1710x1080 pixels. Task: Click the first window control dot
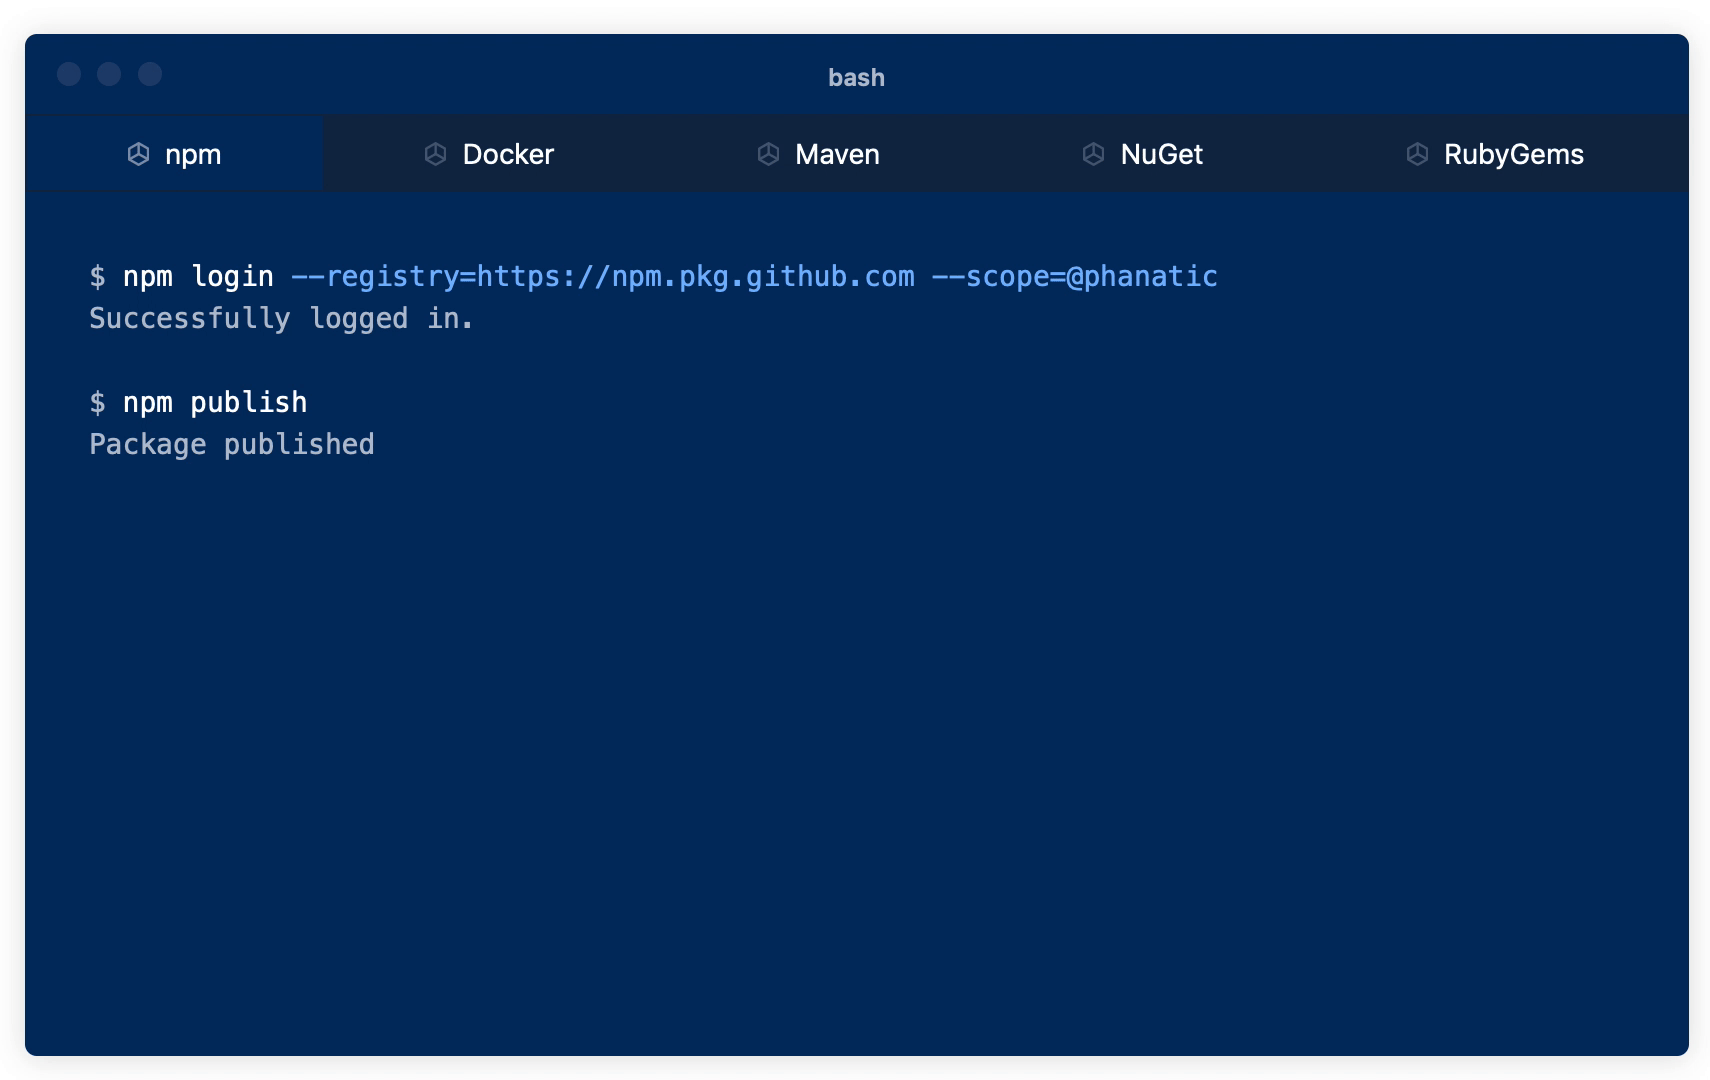pyautogui.click(x=69, y=74)
